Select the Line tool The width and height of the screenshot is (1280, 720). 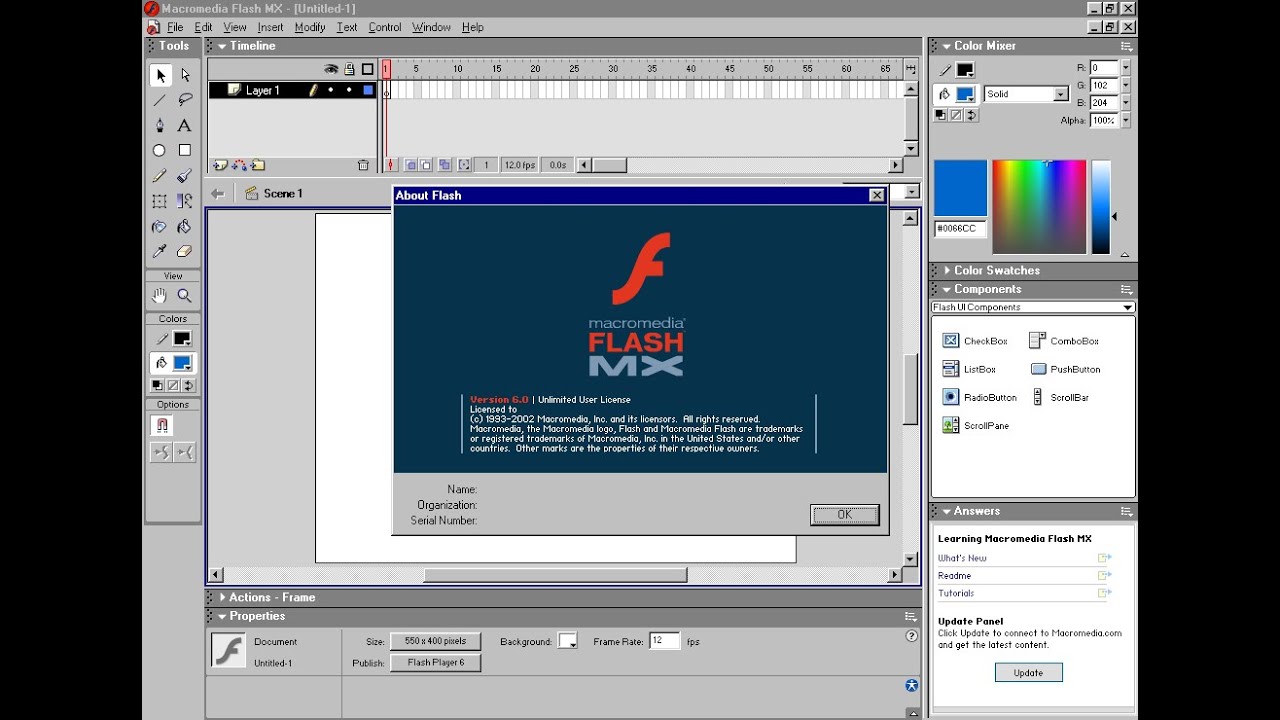pos(160,100)
